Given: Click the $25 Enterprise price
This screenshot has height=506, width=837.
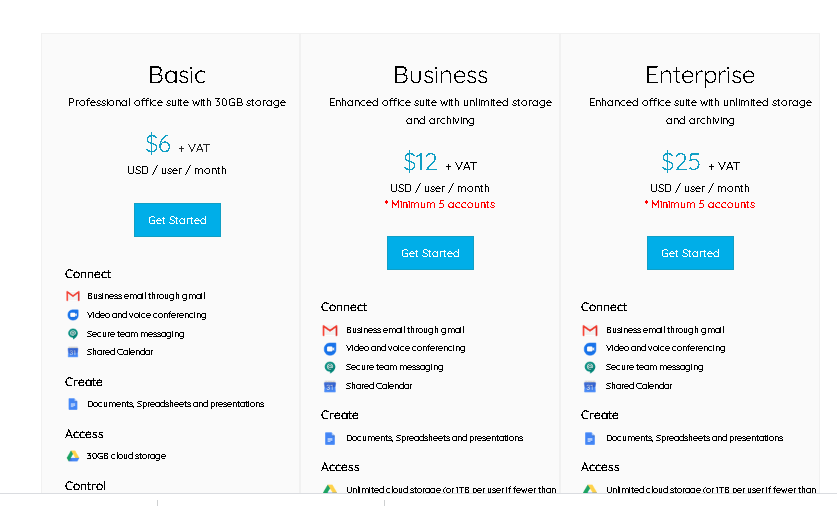Looking at the screenshot, I should tap(681, 162).
